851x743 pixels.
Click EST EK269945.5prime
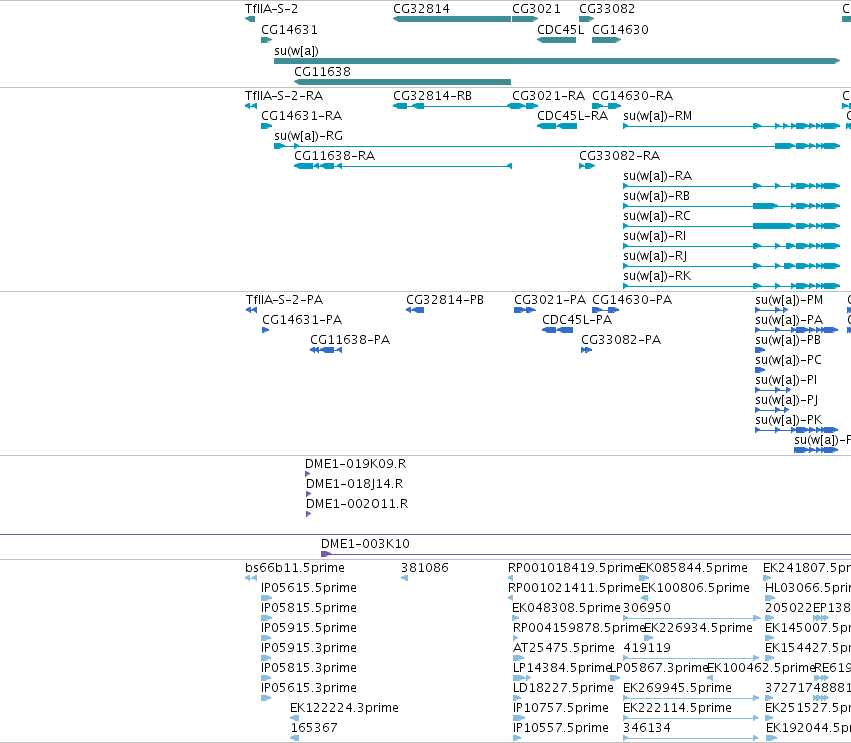677,689
